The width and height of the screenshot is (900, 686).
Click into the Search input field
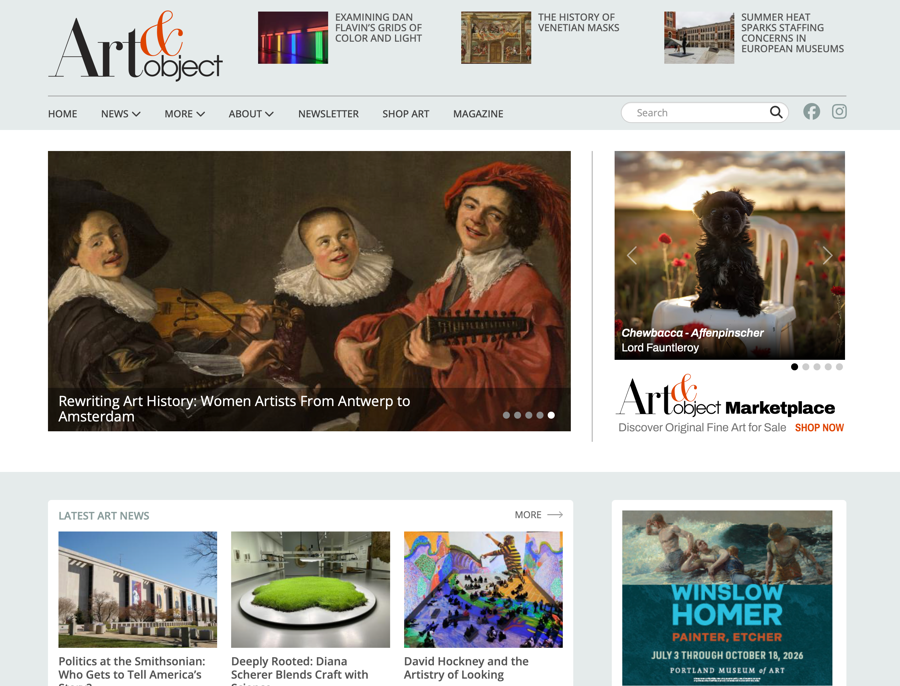pos(704,113)
